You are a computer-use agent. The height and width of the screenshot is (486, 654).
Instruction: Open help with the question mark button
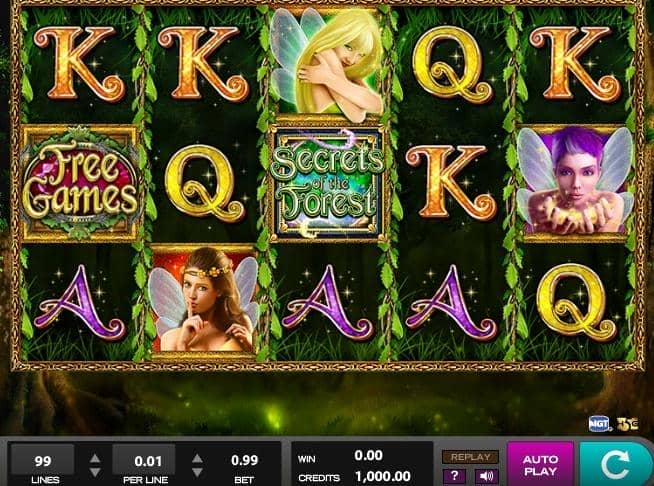coord(454,476)
